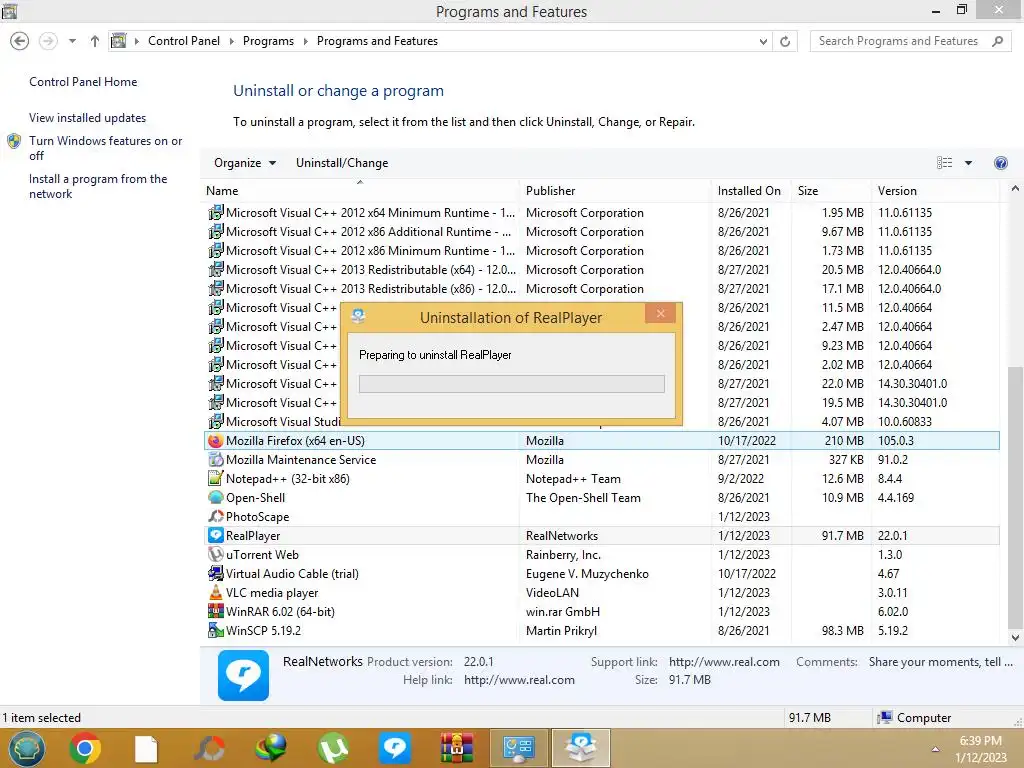Click the WinRAR 6.02 list icon
This screenshot has height=768, width=1024.
pos(215,611)
